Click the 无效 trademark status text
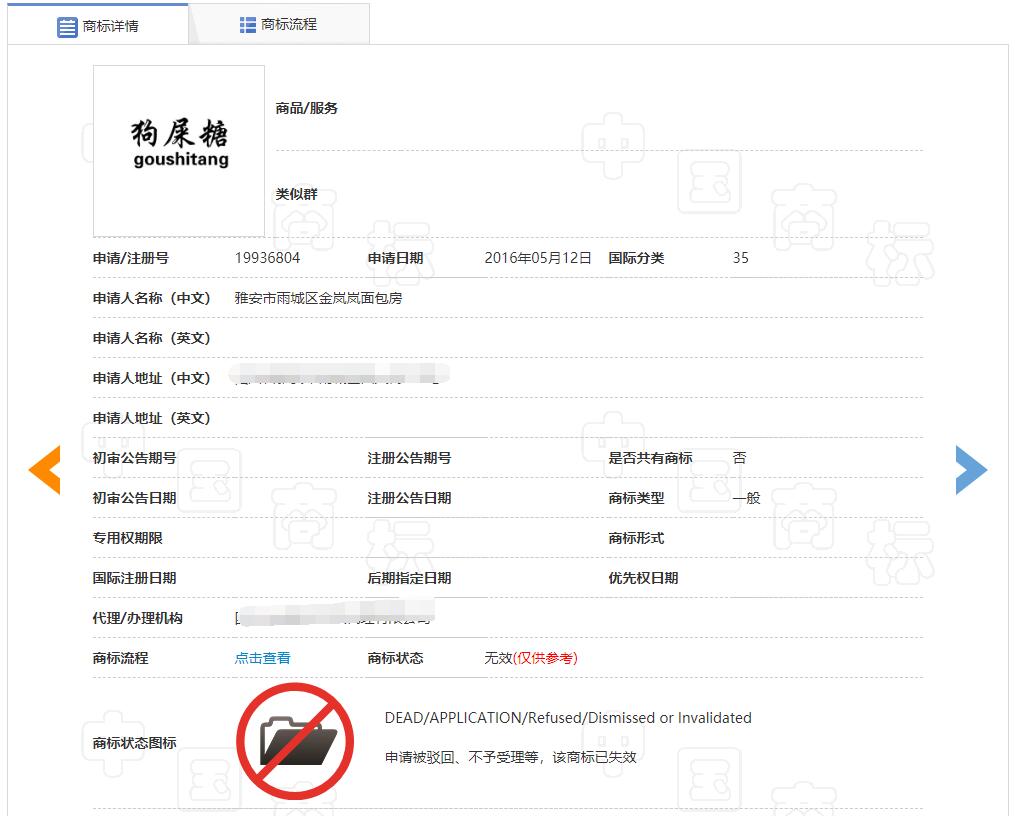Screen dimensions: 1015x816 498,658
